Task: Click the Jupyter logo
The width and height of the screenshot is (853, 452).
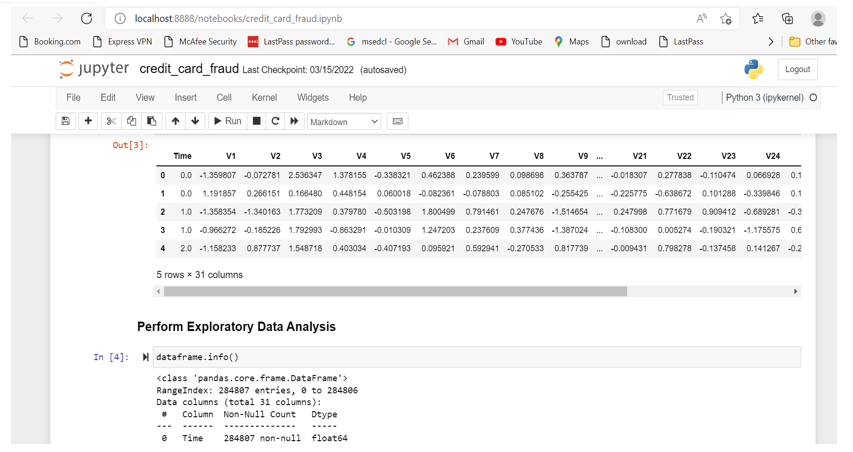Action: [x=94, y=69]
